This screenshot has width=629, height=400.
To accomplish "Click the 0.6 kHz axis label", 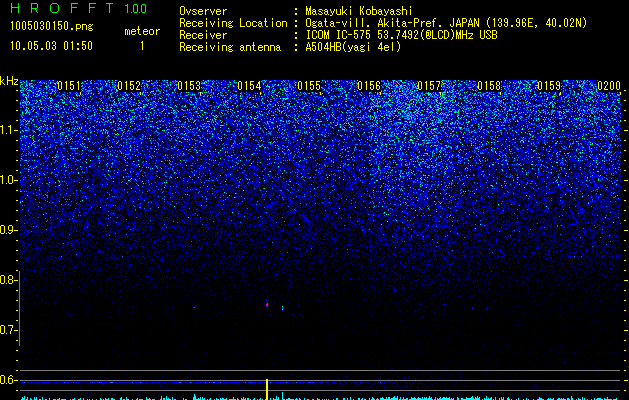I will [x=9, y=380].
